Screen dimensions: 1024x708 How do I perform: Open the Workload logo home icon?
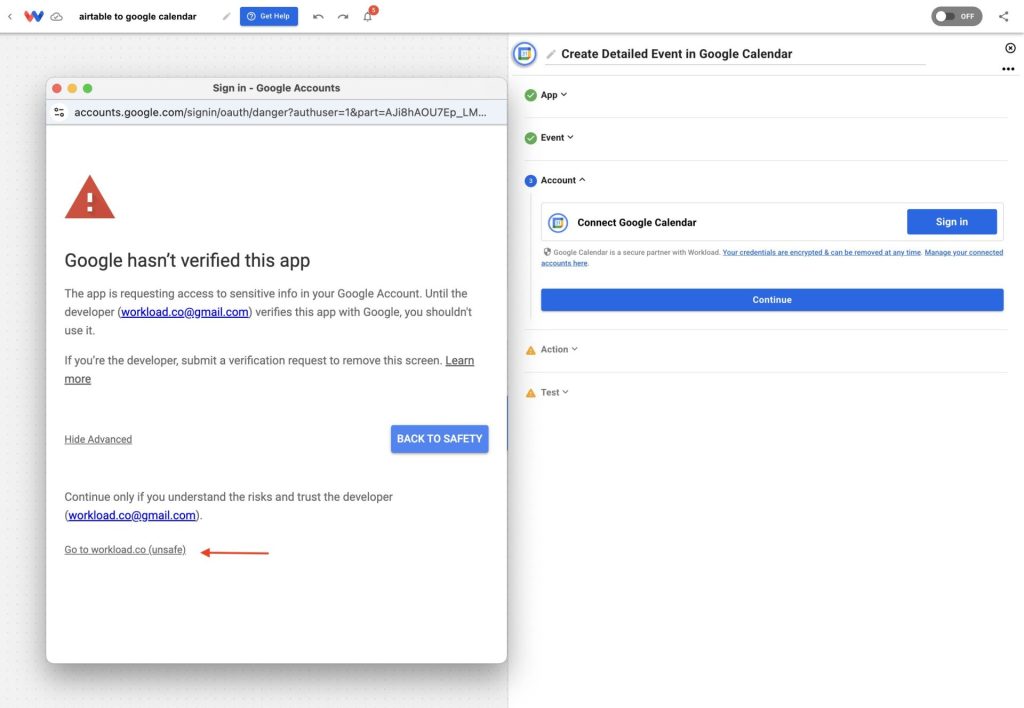point(34,16)
